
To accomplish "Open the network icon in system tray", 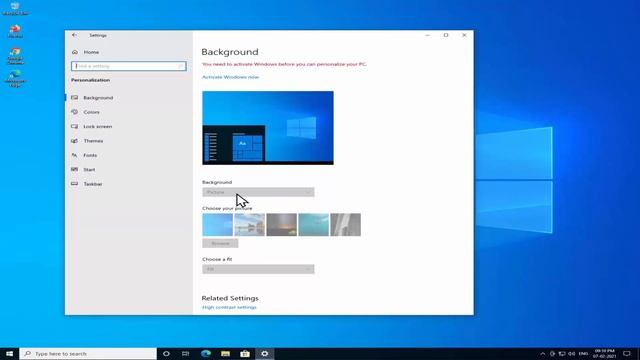I will pos(562,354).
